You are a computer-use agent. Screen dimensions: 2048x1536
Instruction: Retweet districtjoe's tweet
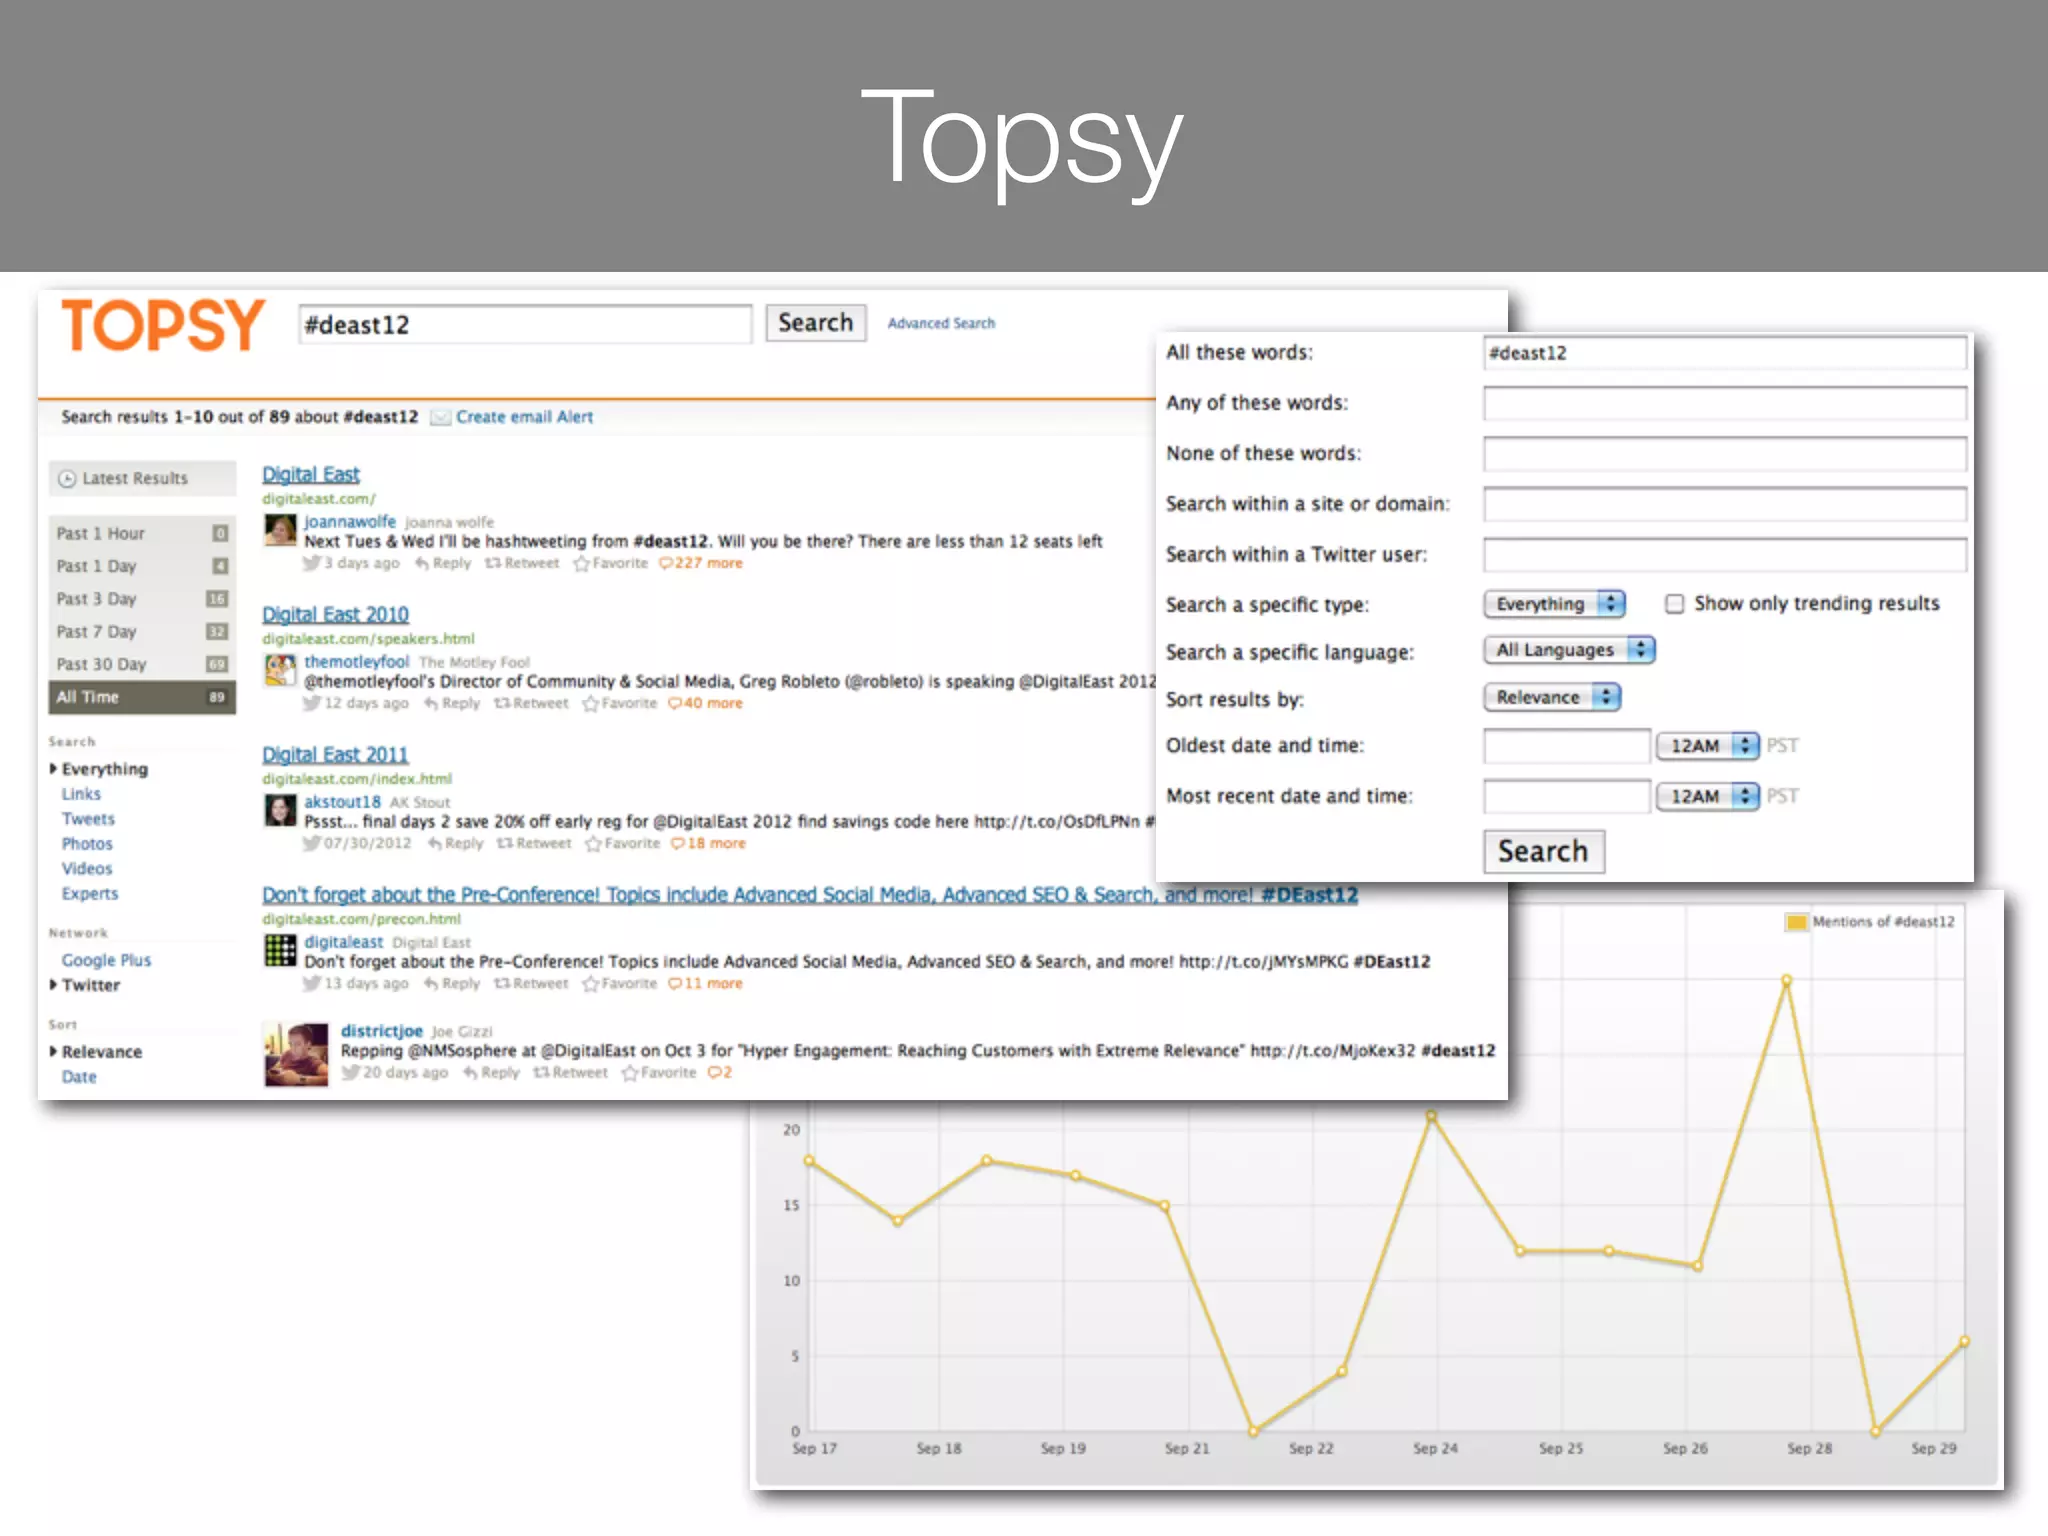tap(570, 1072)
